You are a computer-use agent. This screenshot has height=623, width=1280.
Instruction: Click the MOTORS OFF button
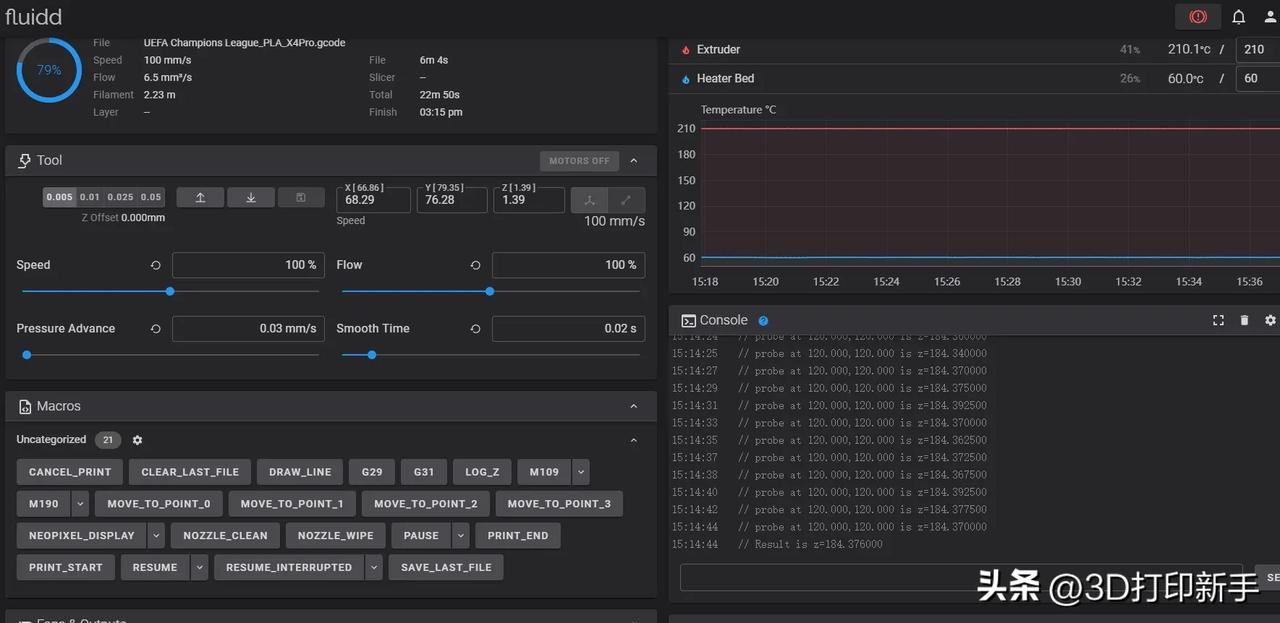coord(579,161)
